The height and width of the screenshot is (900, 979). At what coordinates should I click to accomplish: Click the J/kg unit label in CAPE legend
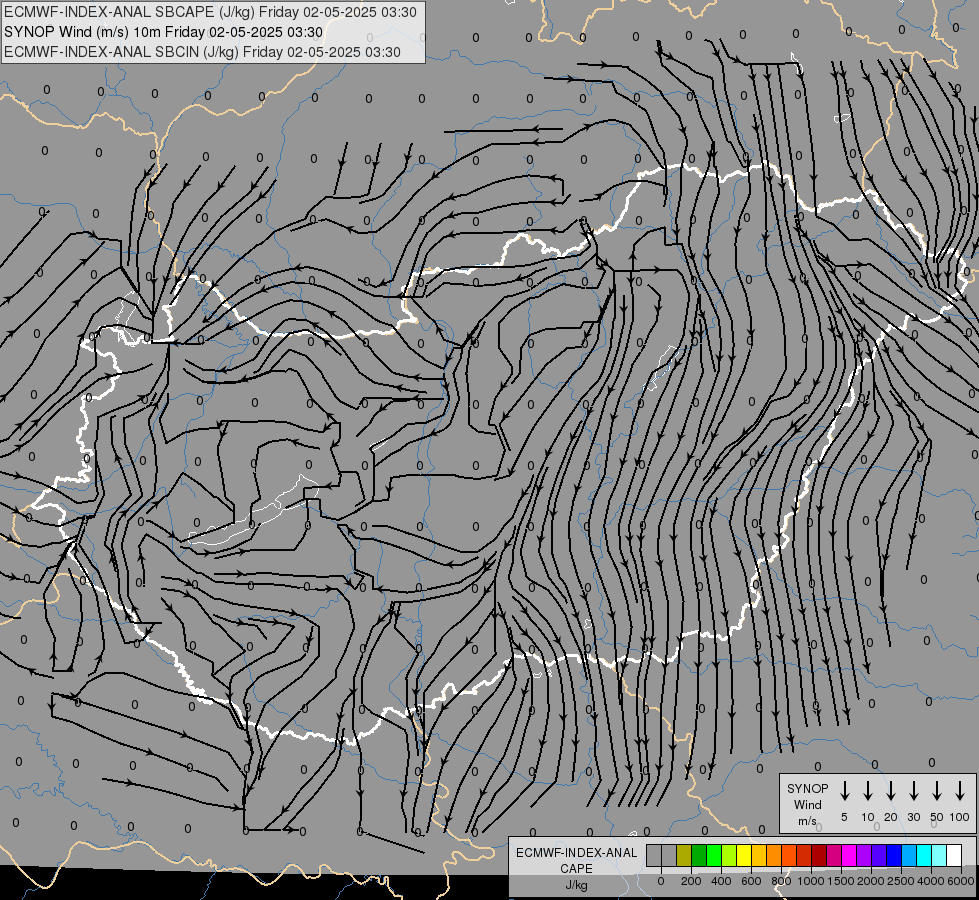(x=576, y=885)
